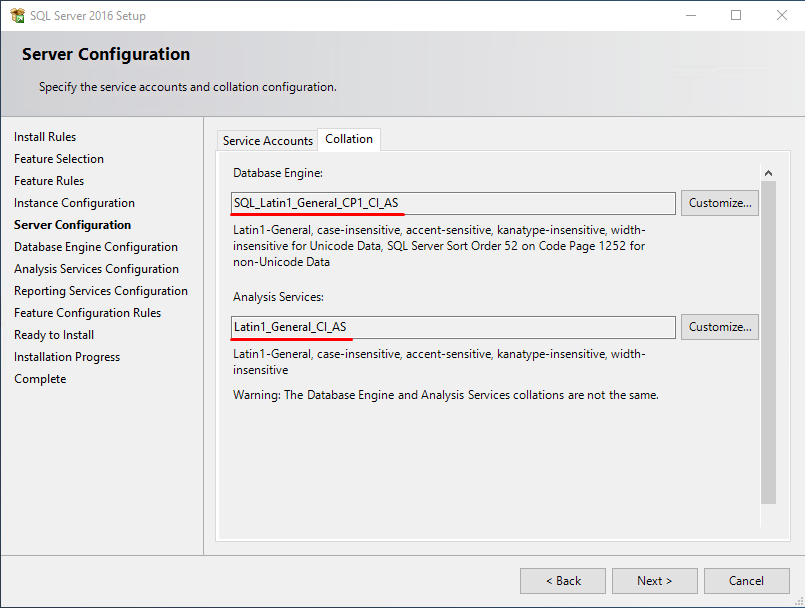Go back with the Back button
This screenshot has height=608, width=805.
point(563,581)
